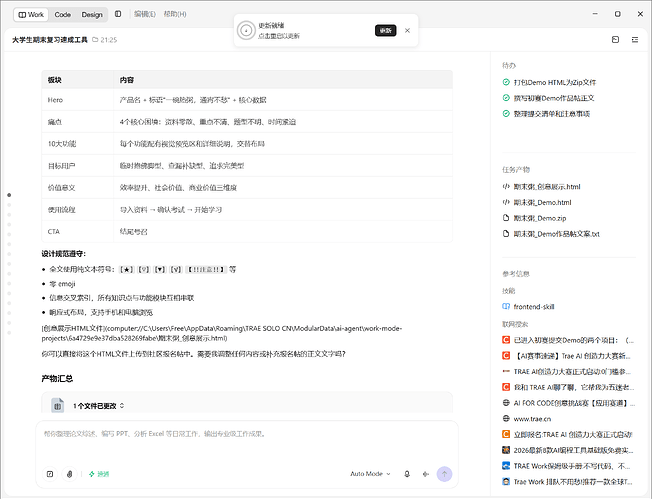The width and height of the screenshot is (652, 499).
Task: Open the frontend-skill skill reference
Action: [534, 307]
